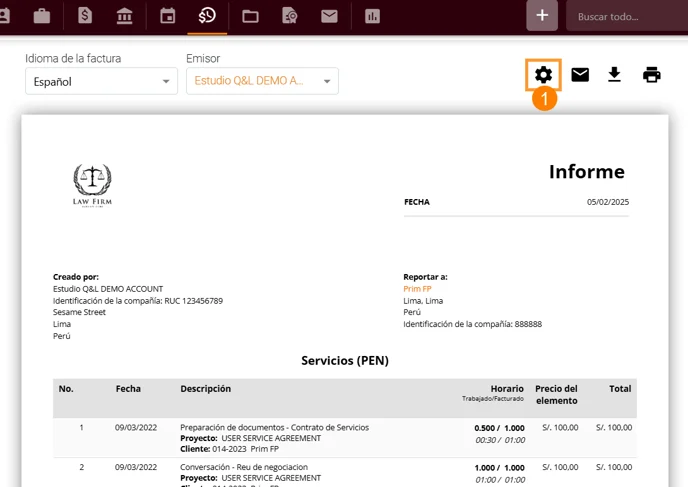The height and width of the screenshot is (487, 688).
Task: Click the plus add-new button
Action: [x=542, y=16]
